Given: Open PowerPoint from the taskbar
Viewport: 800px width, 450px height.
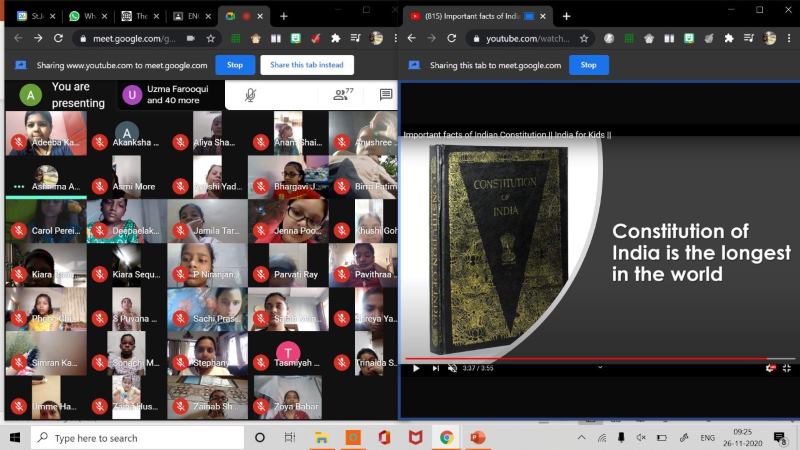Looking at the screenshot, I should click(478, 438).
